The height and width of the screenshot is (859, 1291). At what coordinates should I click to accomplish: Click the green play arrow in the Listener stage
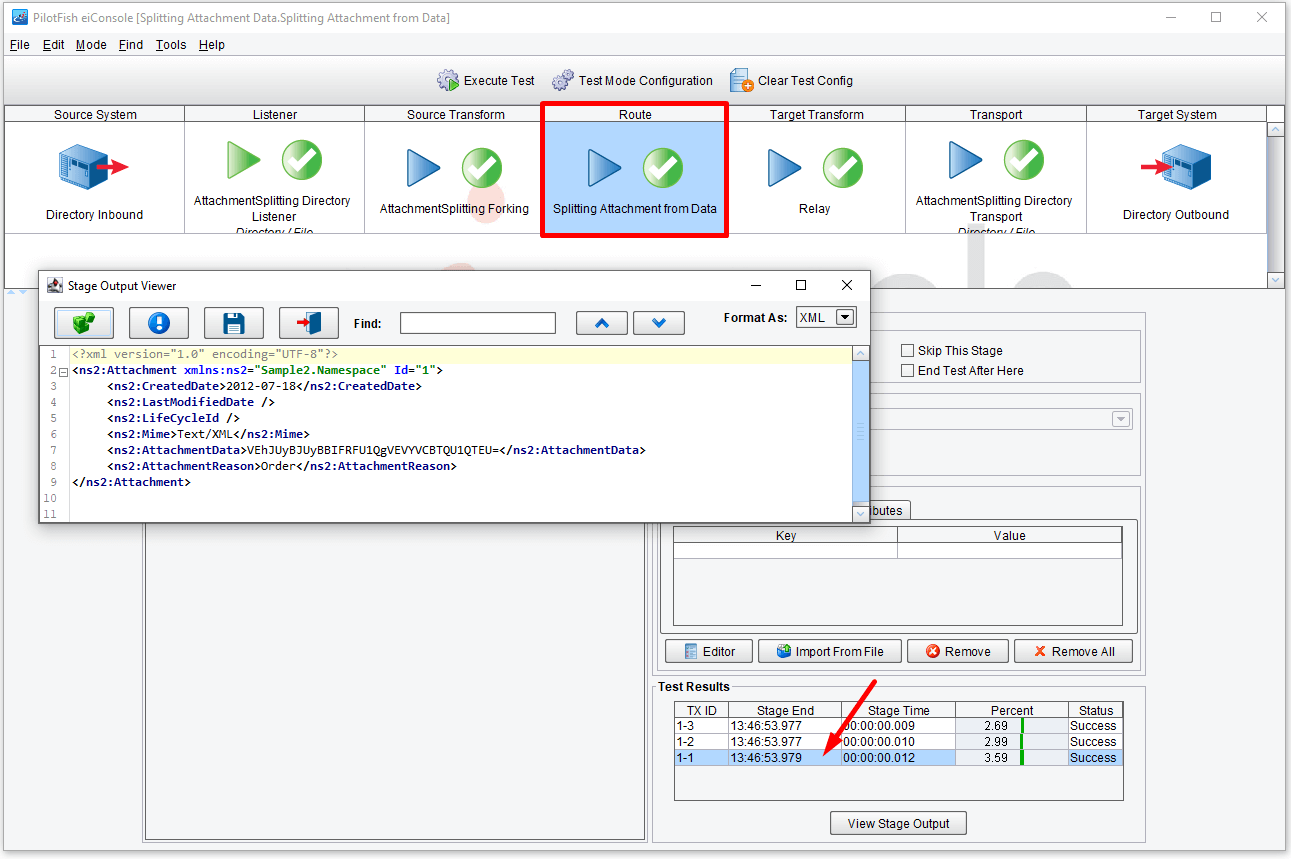[x=244, y=160]
